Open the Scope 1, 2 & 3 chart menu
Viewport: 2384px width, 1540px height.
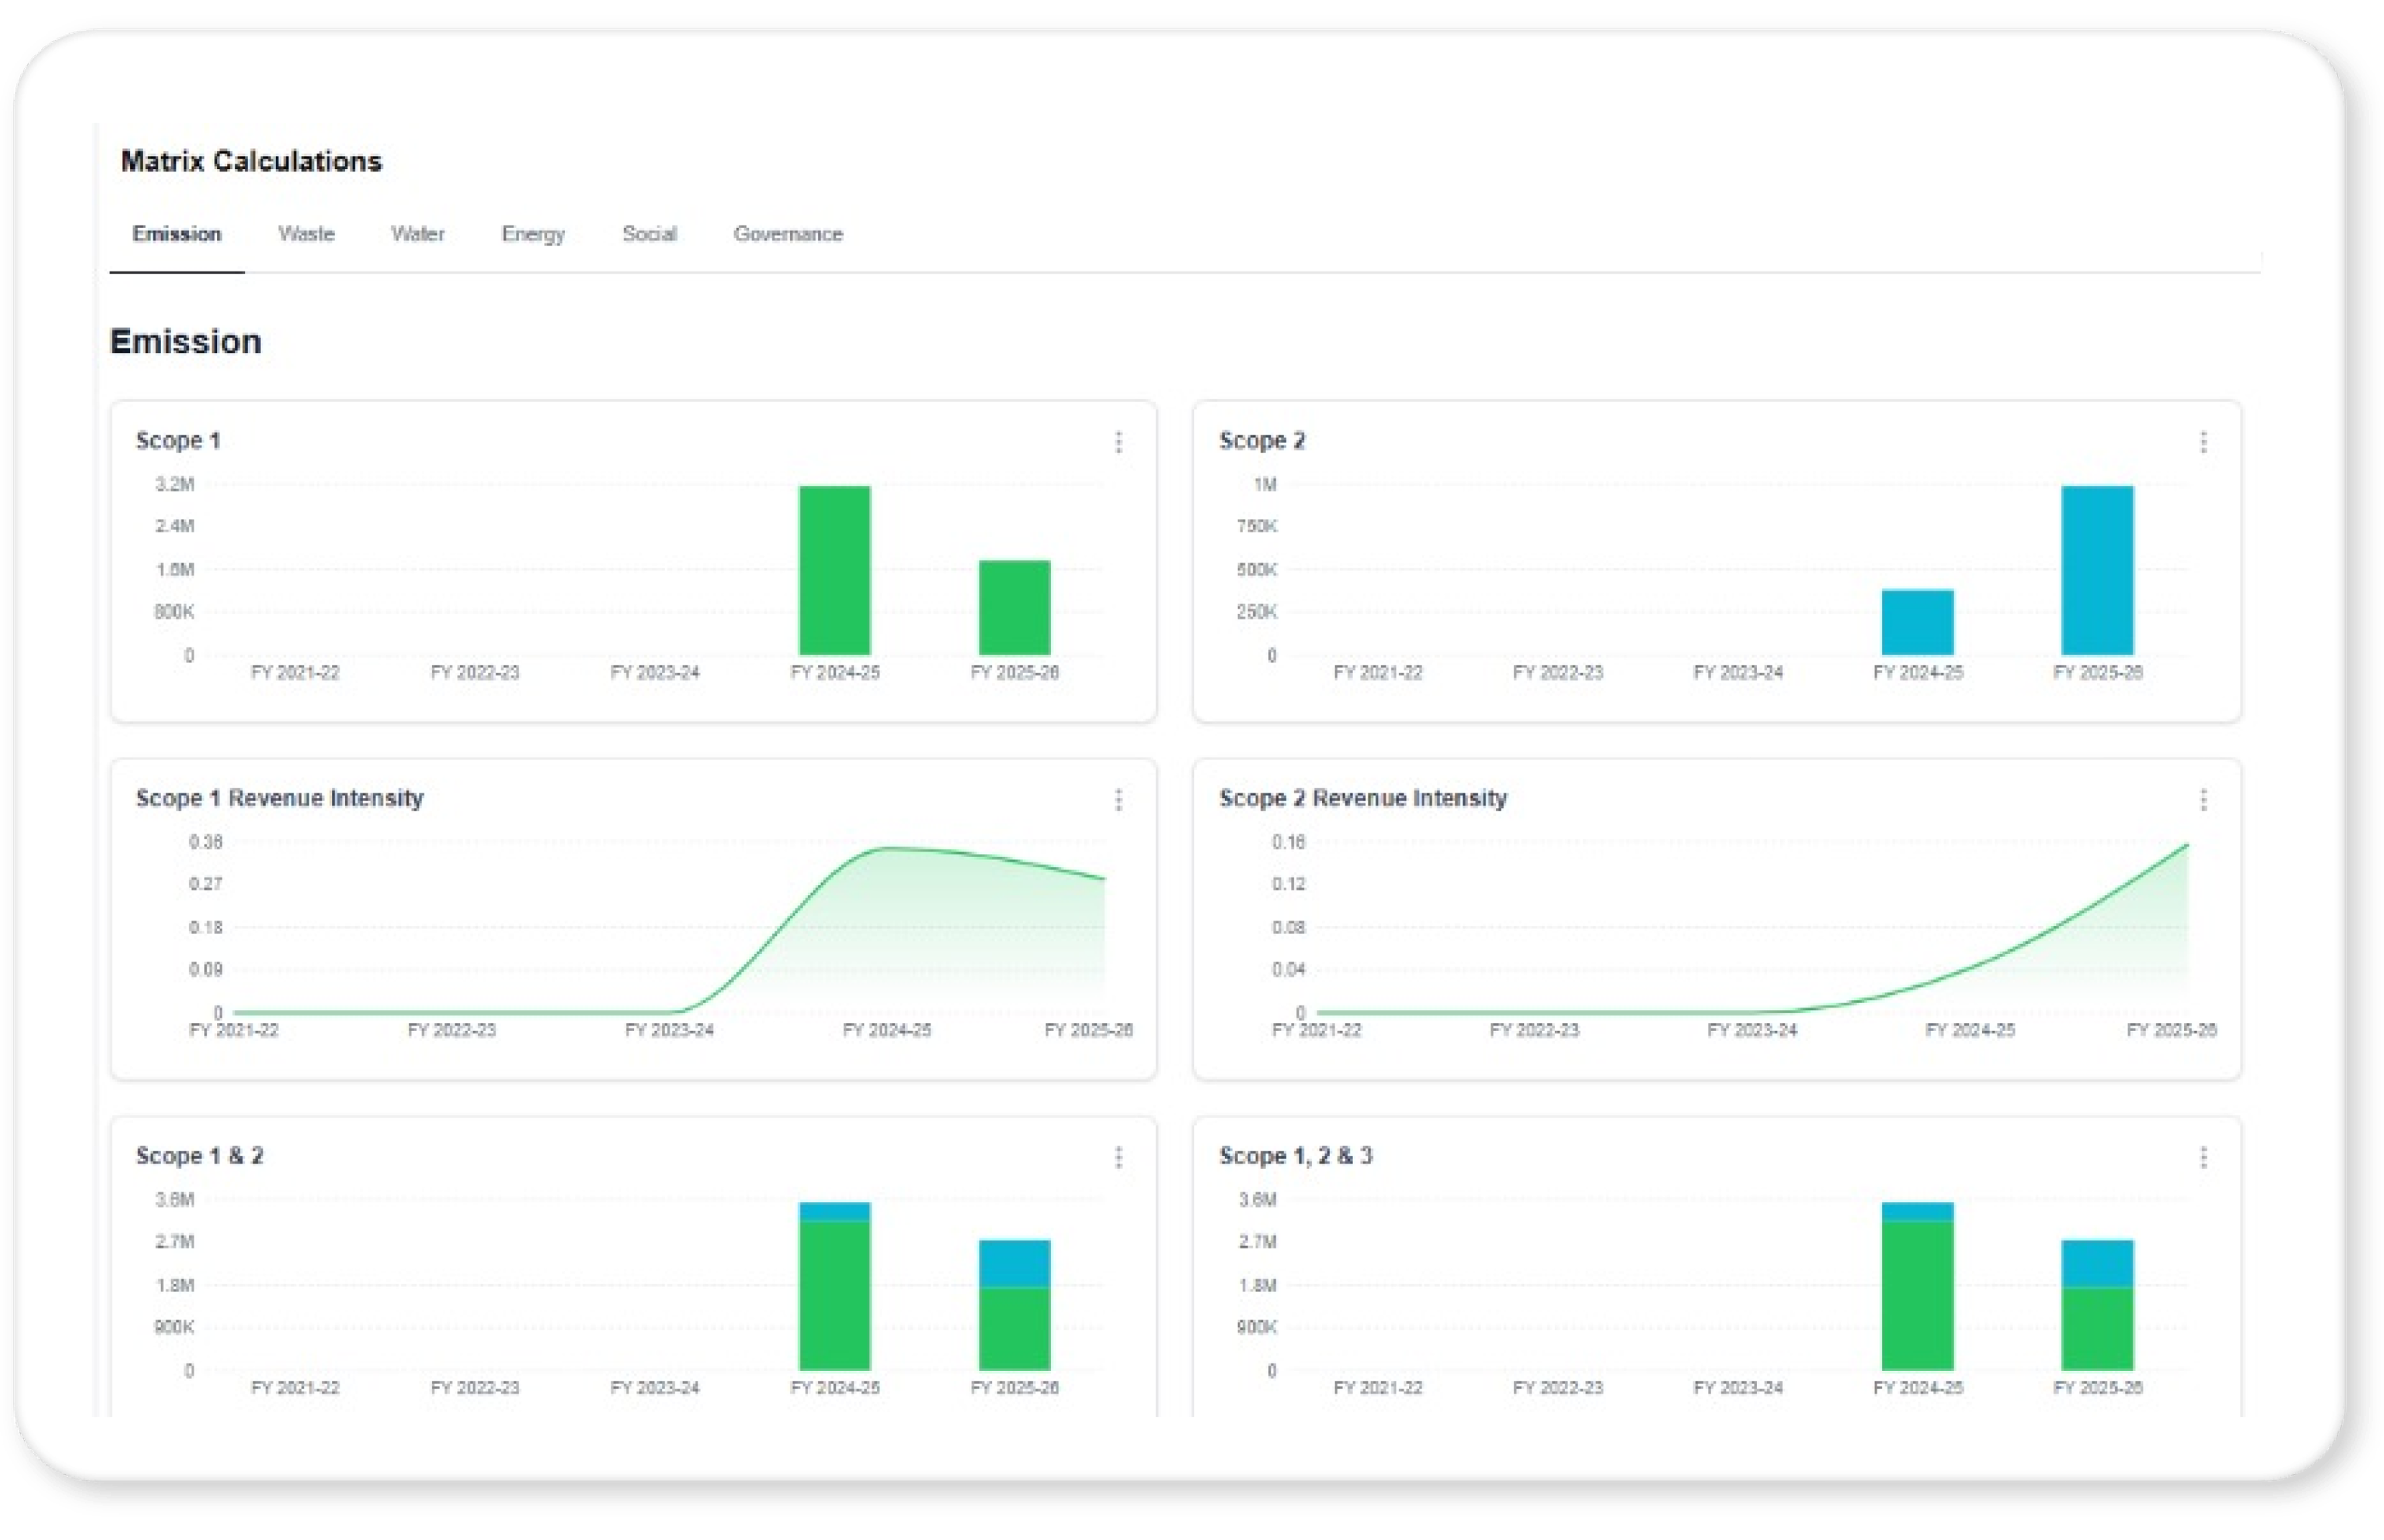coord(2204,1157)
